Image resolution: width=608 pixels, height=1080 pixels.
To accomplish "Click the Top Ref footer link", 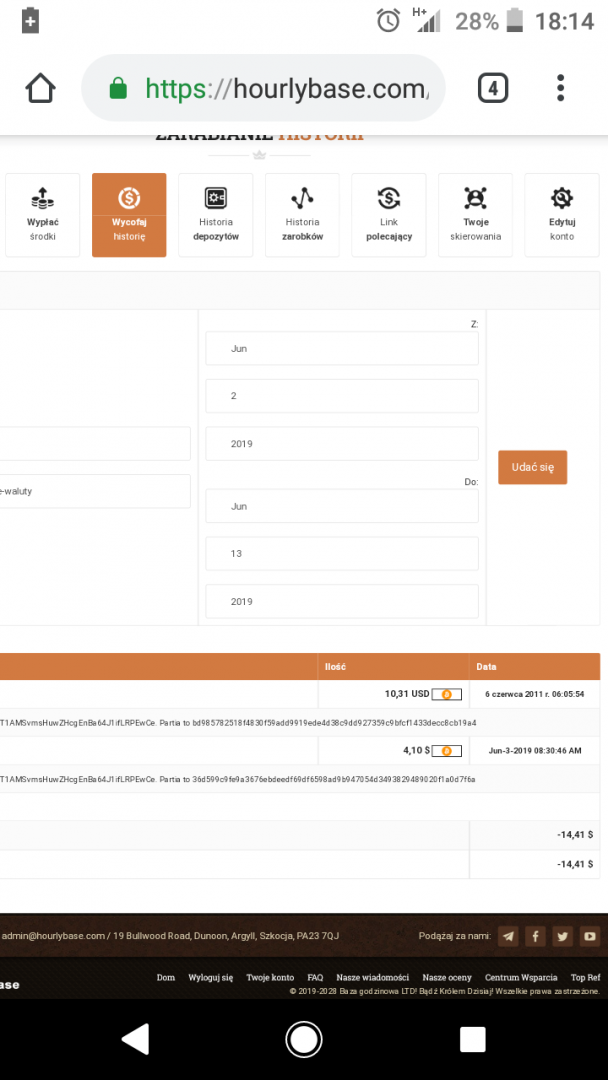I will tap(585, 977).
